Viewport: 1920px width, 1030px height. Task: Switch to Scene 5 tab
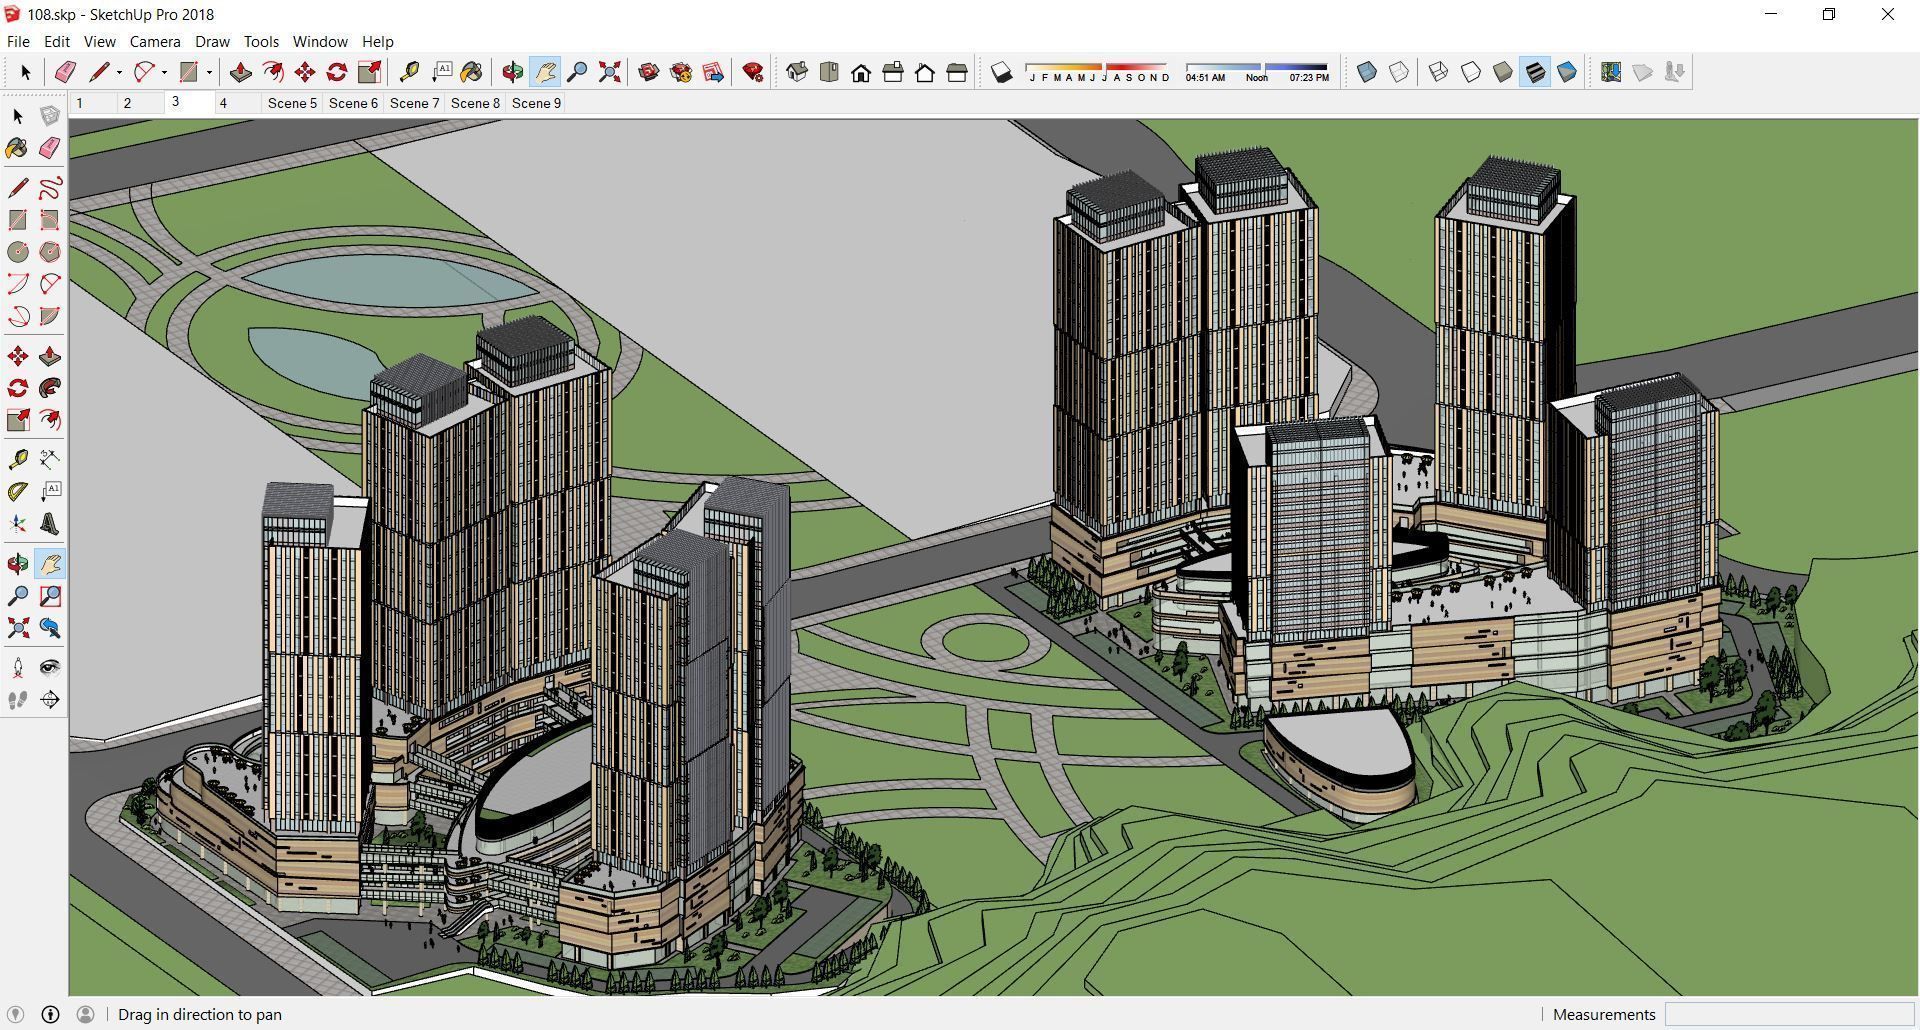[292, 103]
